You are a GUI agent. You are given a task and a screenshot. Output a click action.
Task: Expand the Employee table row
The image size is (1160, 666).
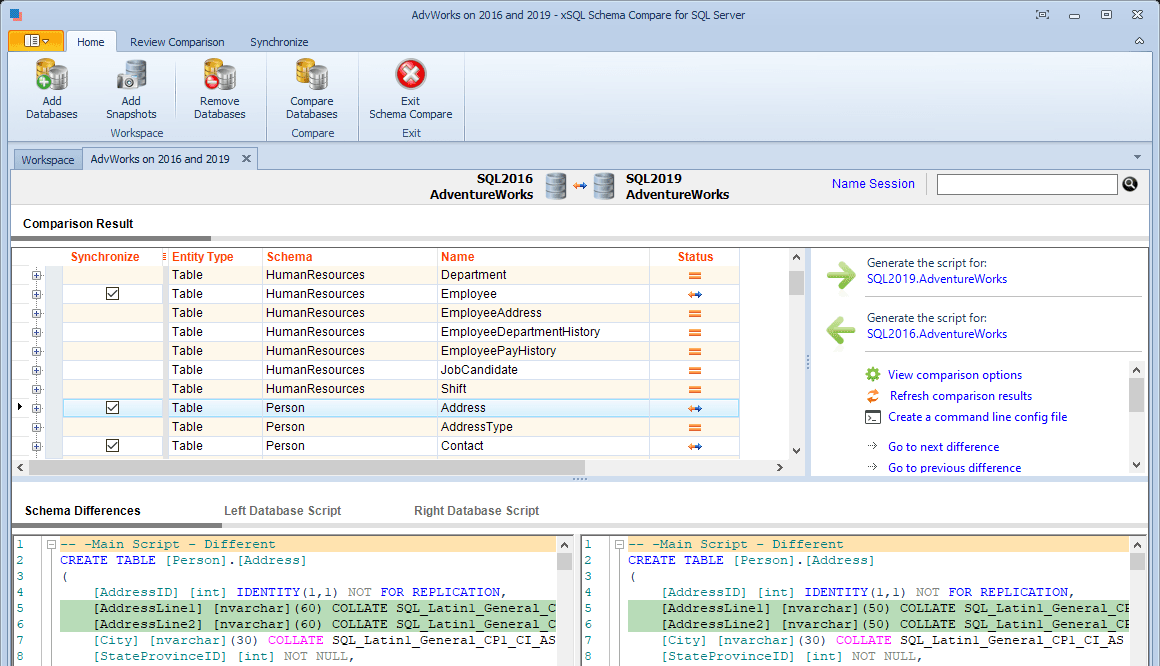pos(36,295)
